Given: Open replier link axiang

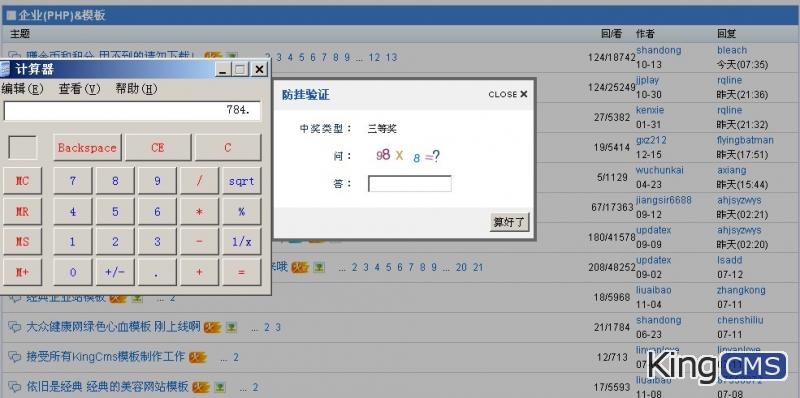Looking at the screenshot, I should click(732, 170).
